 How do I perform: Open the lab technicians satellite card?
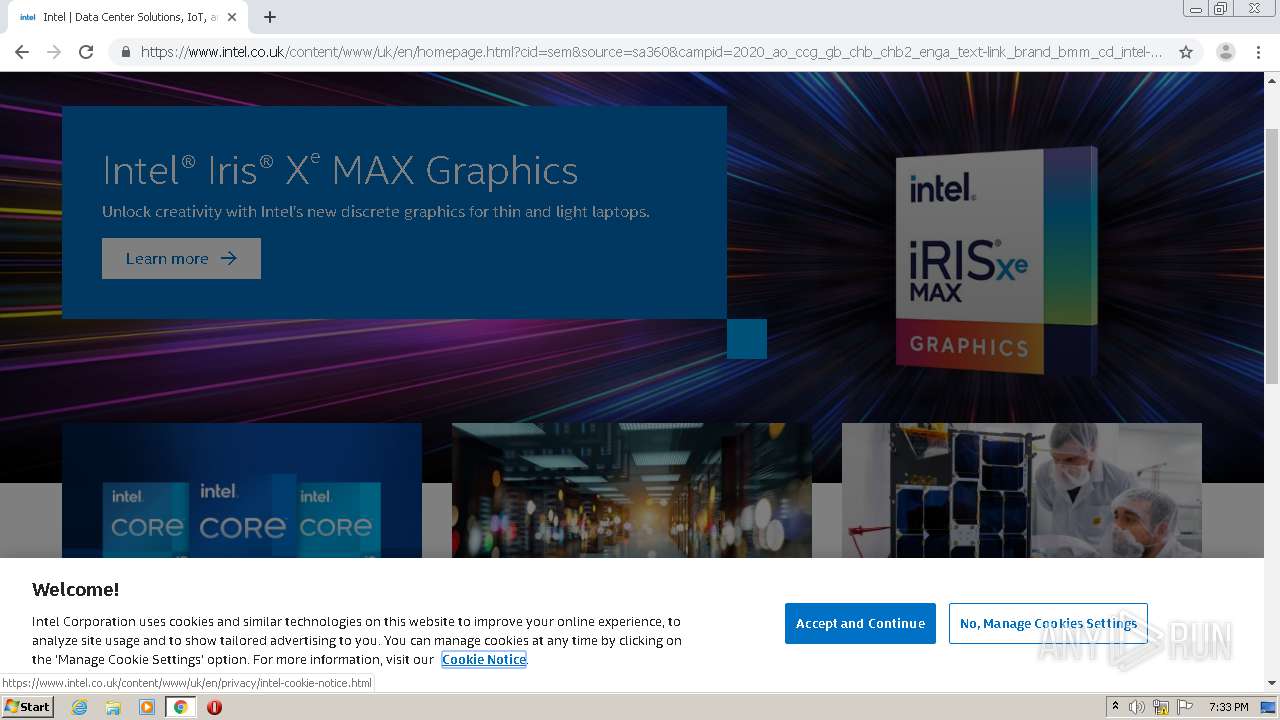[x=1022, y=490]
